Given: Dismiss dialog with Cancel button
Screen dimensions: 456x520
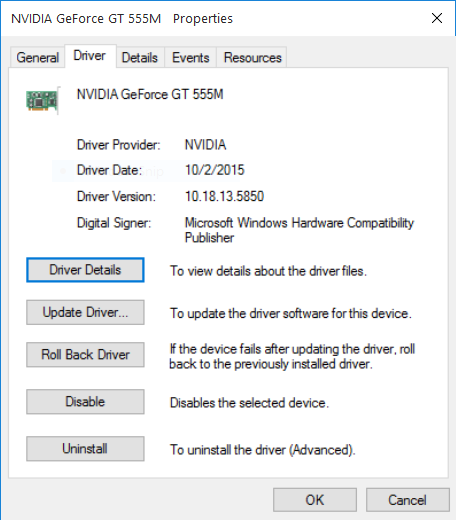Looking at the screenshot, I should pos(408,500).
